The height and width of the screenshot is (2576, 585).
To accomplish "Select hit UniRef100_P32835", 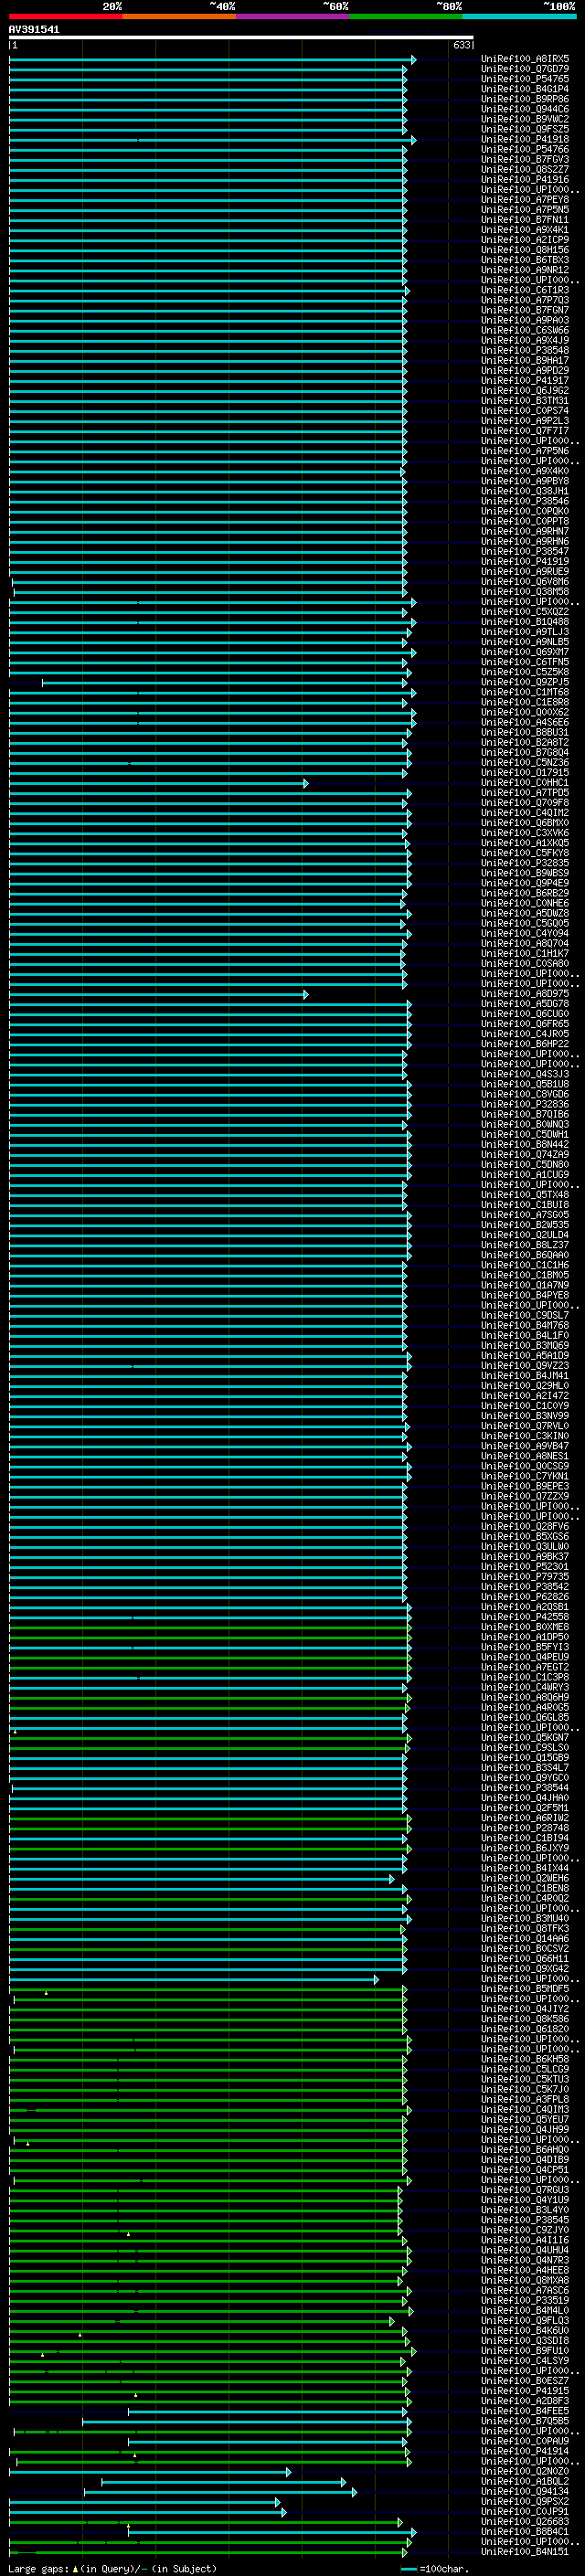I will point(525,864).
